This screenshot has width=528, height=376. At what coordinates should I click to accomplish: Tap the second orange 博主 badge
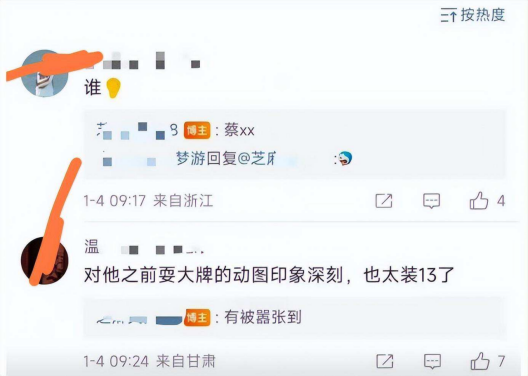point(197,317)
